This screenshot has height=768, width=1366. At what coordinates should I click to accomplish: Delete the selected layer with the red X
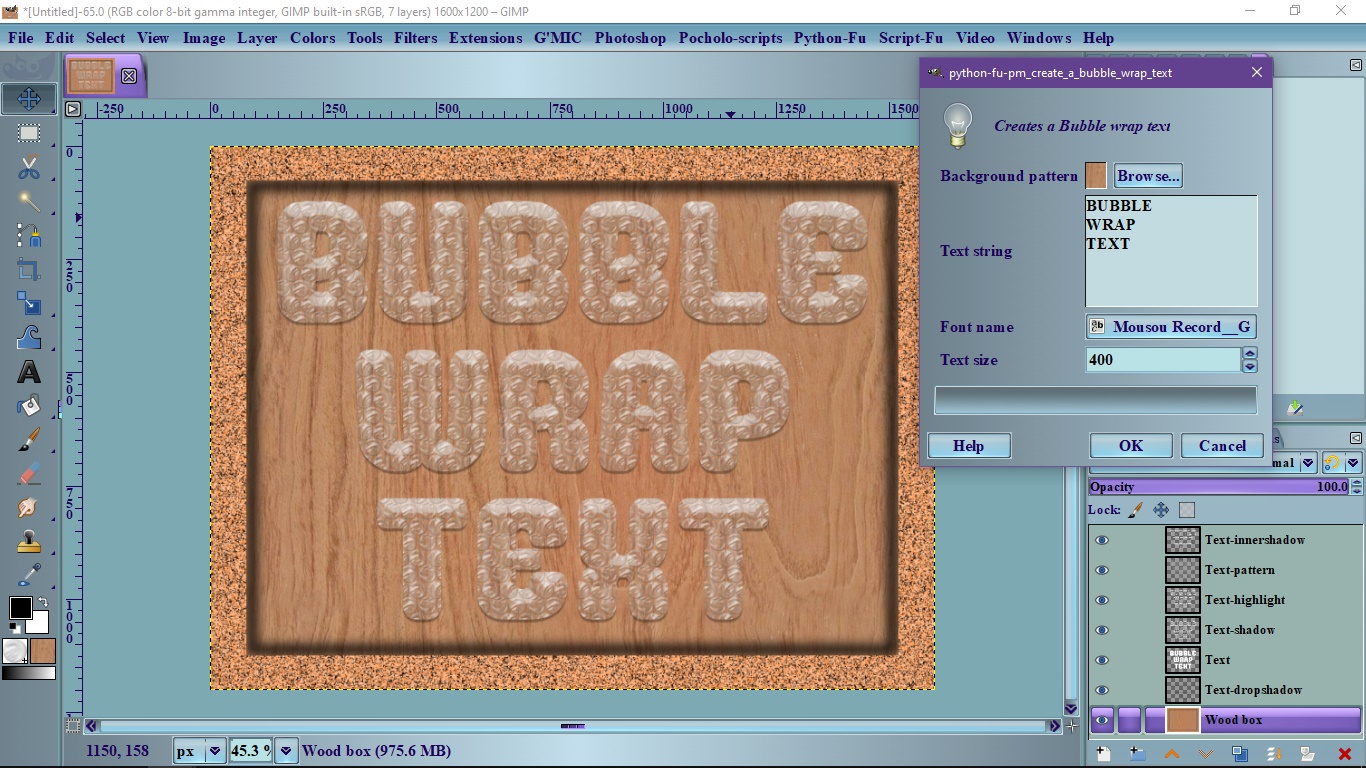[x=1343, y=754]
